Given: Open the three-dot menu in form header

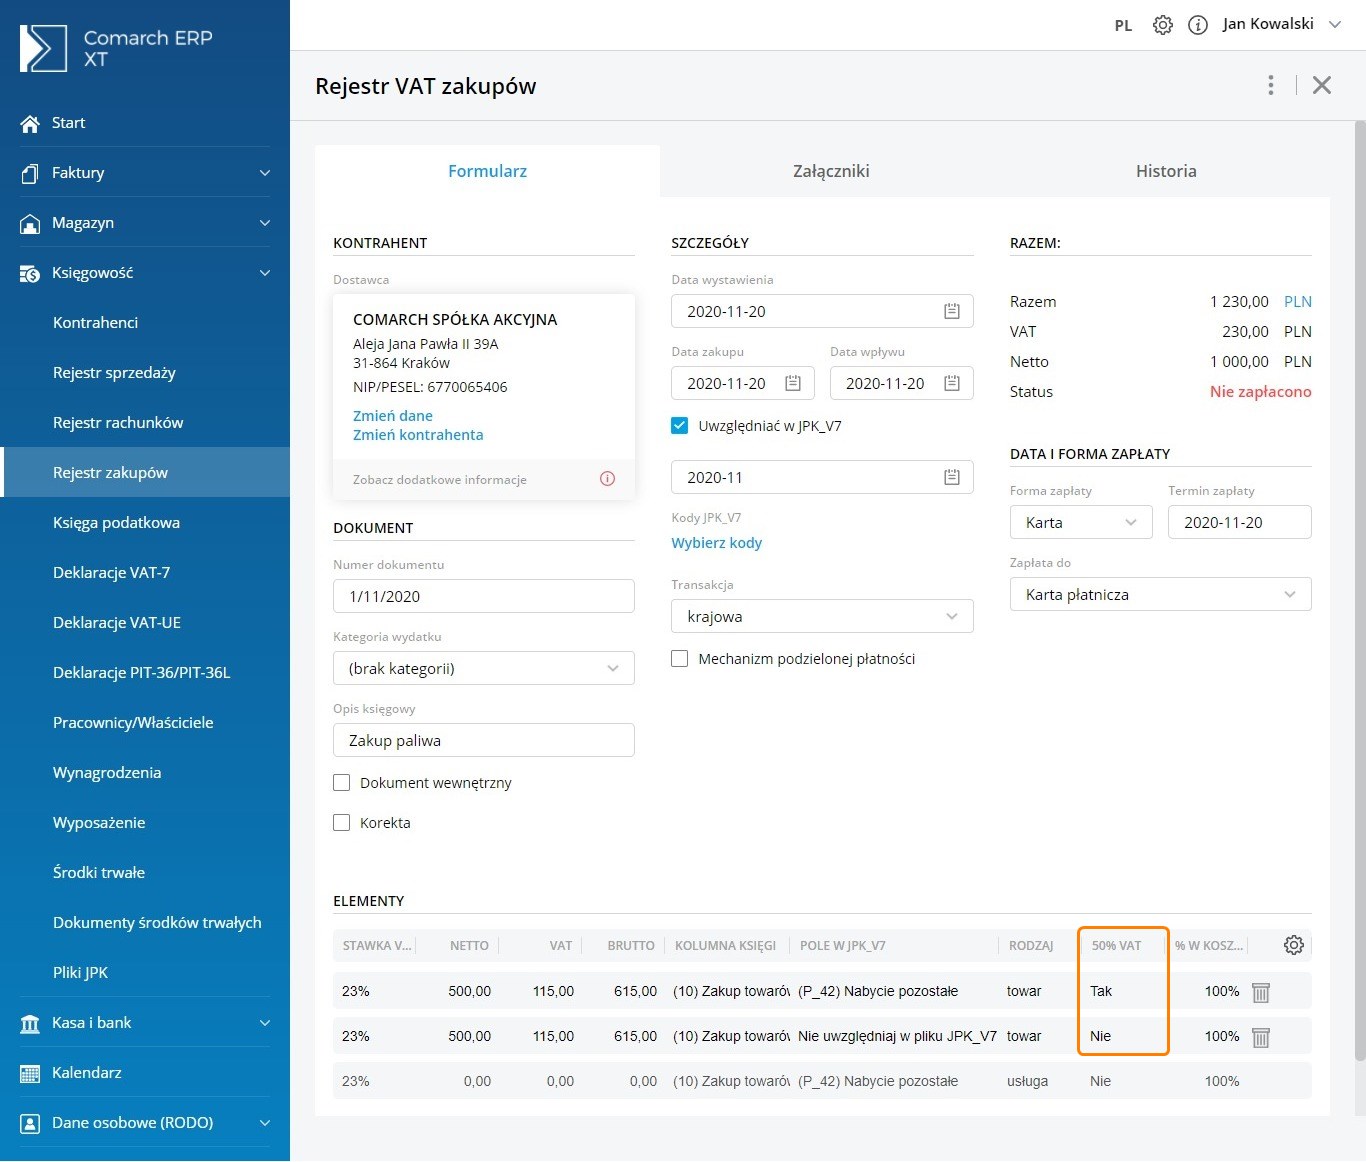Looking at the screenshot, I should coord(1271,85).
